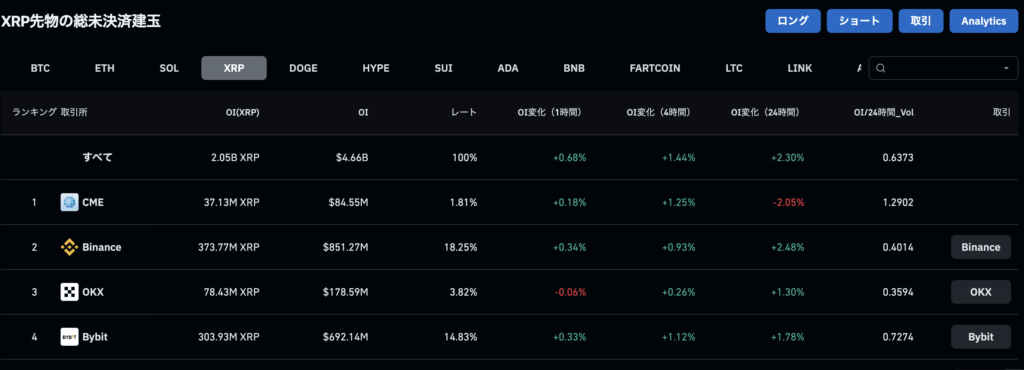
Task: Click the ショート button
Action: tap(859, 21)
